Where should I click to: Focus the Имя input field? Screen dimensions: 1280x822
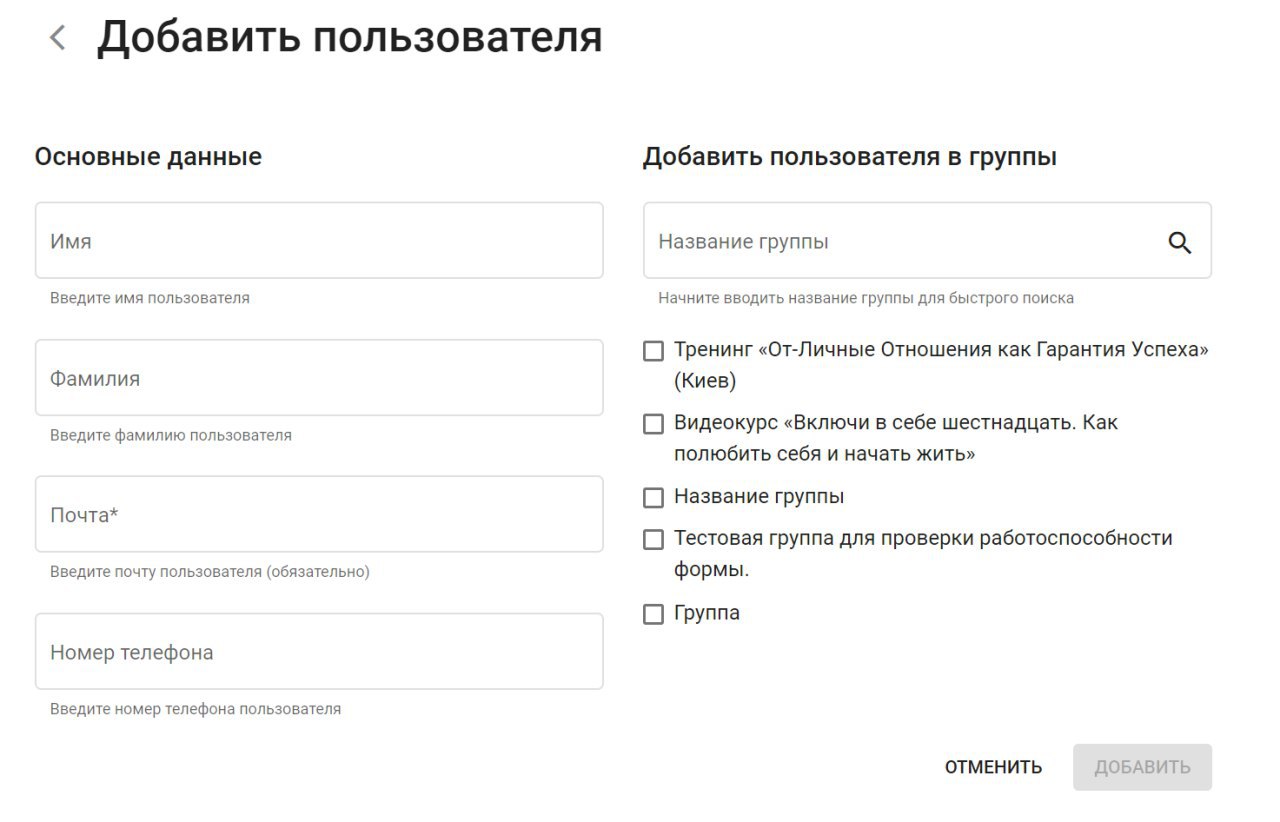319,241
